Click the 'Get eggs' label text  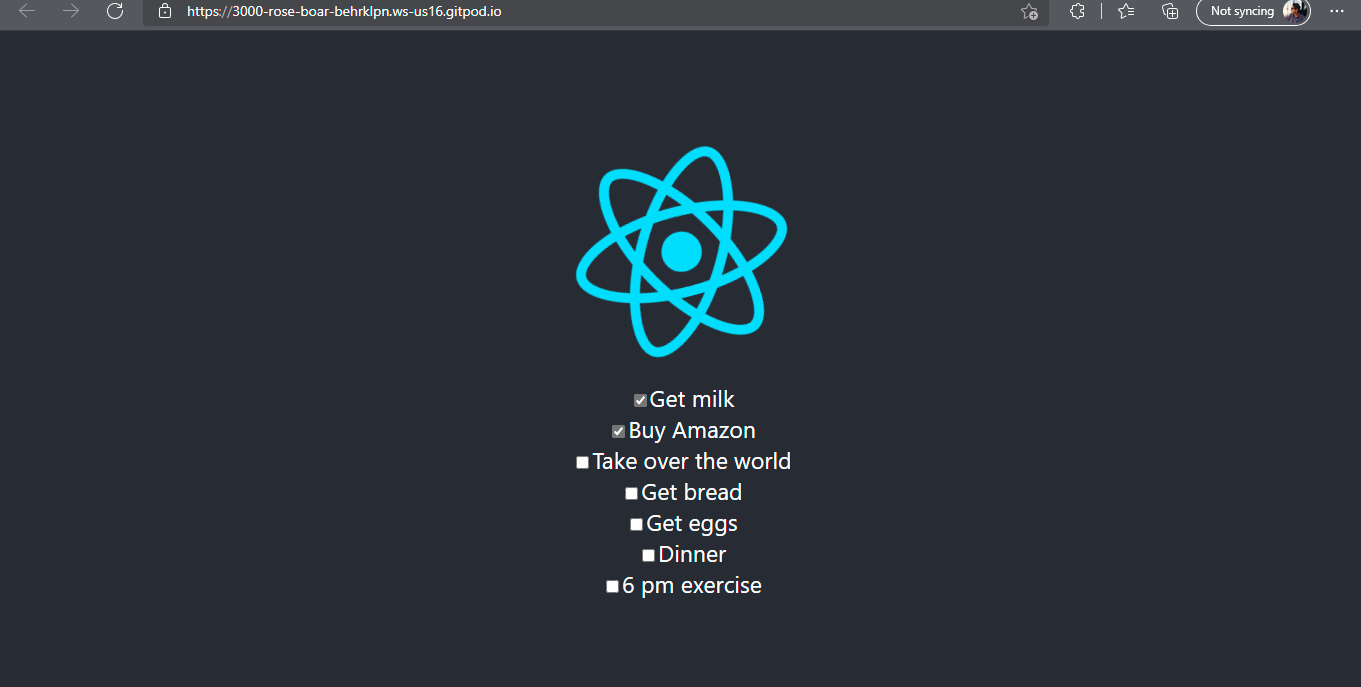(x=692, y=524)
